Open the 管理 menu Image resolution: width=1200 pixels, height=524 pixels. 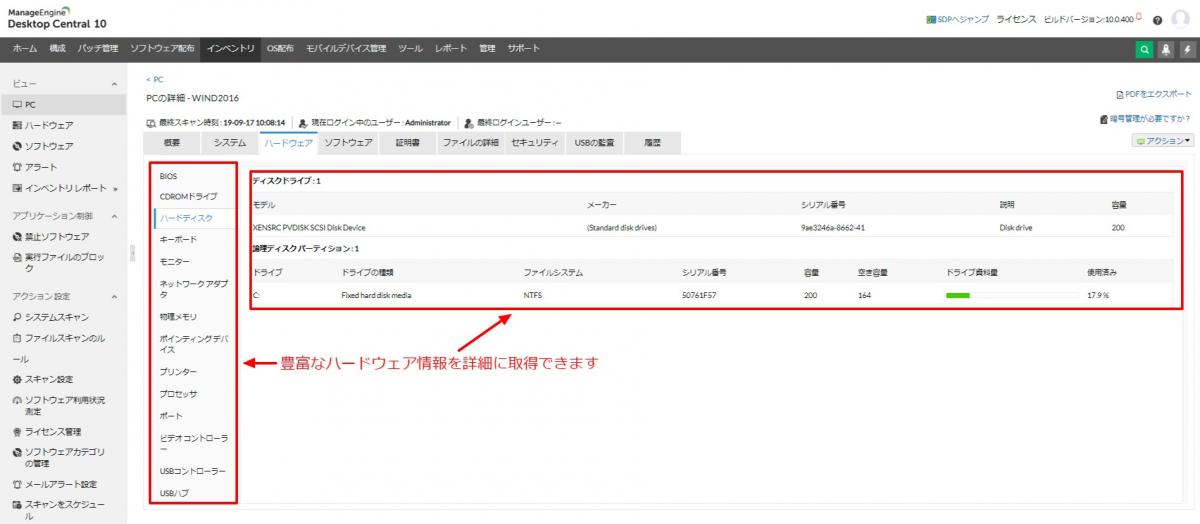[x=487, y=49]
